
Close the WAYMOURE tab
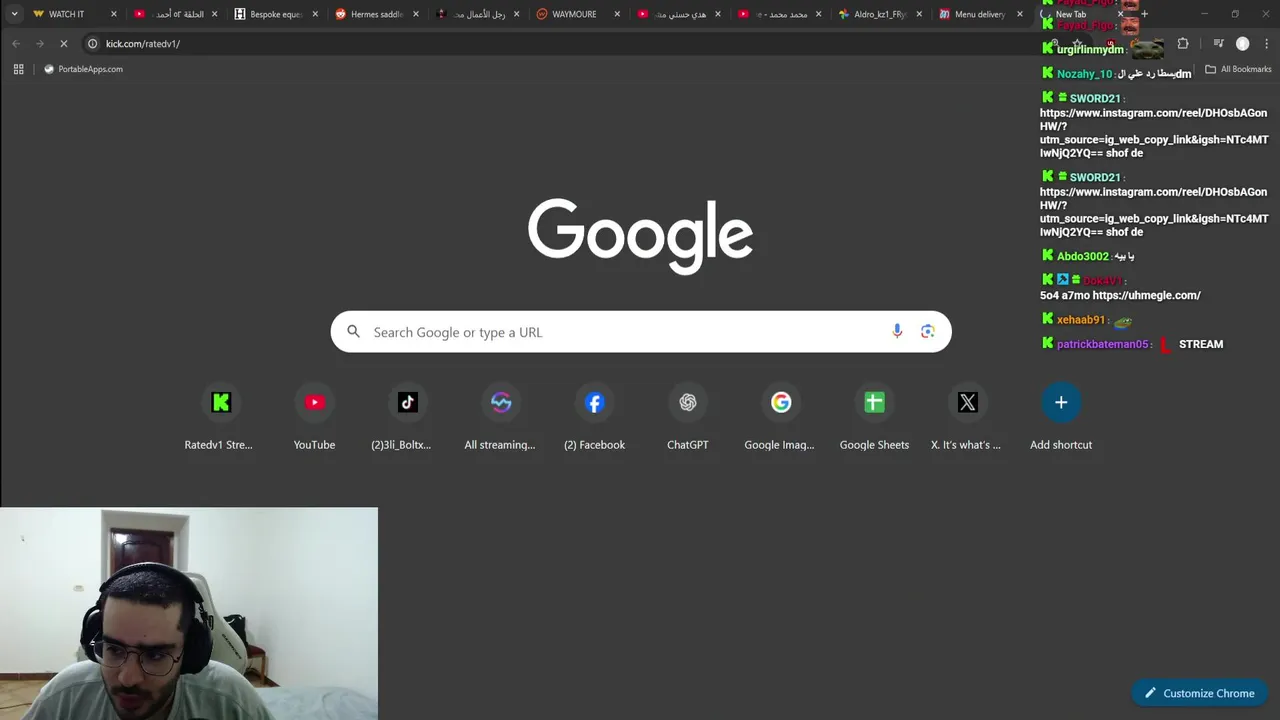[617, 14]
